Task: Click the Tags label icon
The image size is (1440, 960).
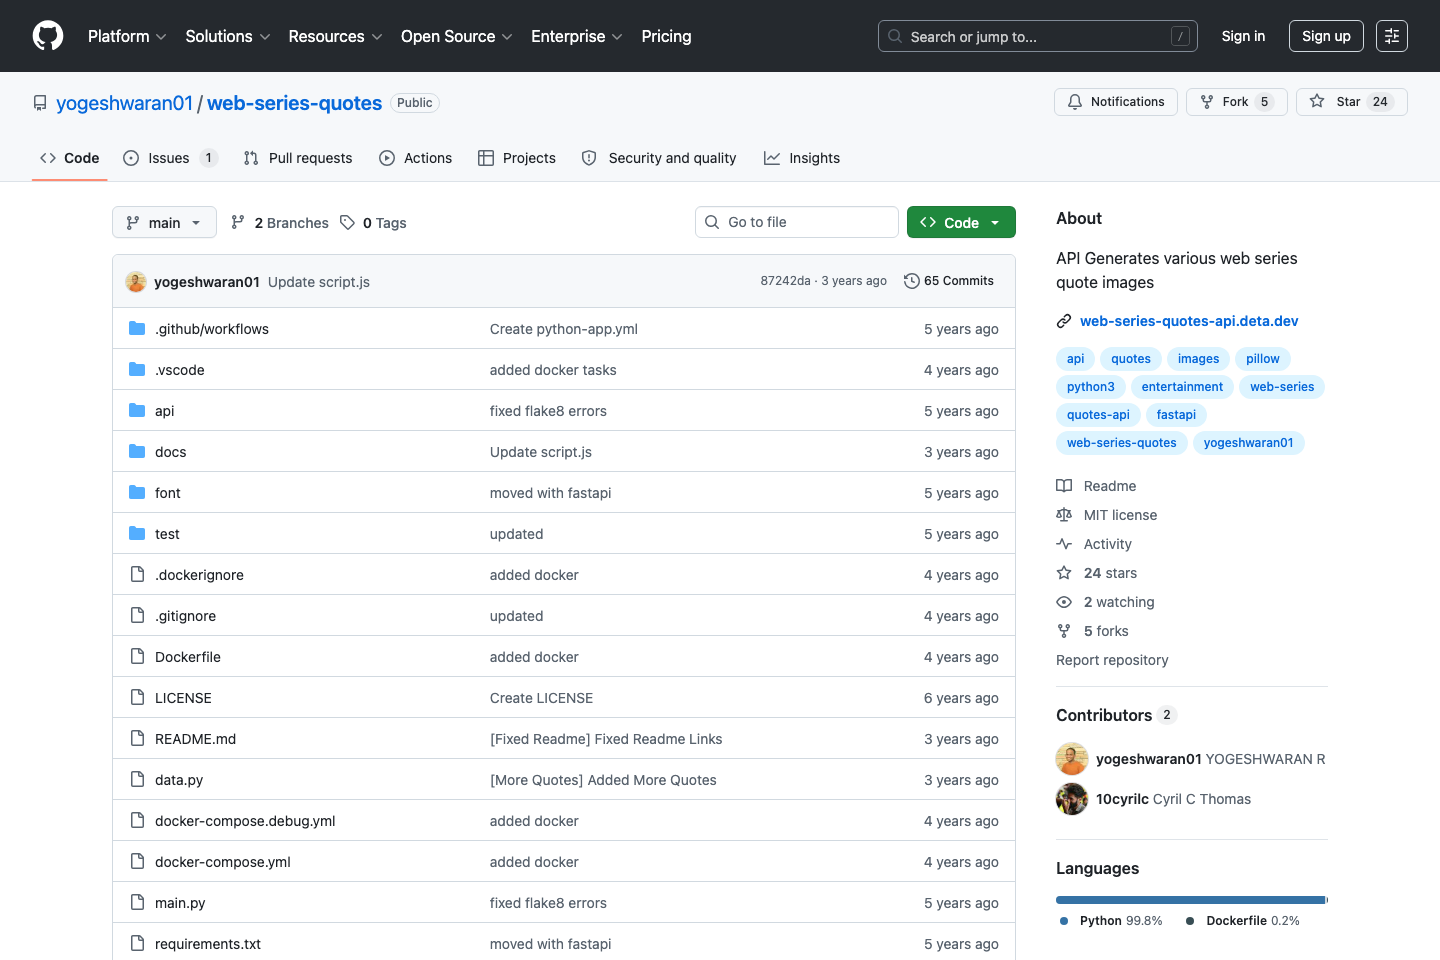Action: coord(347,223)
